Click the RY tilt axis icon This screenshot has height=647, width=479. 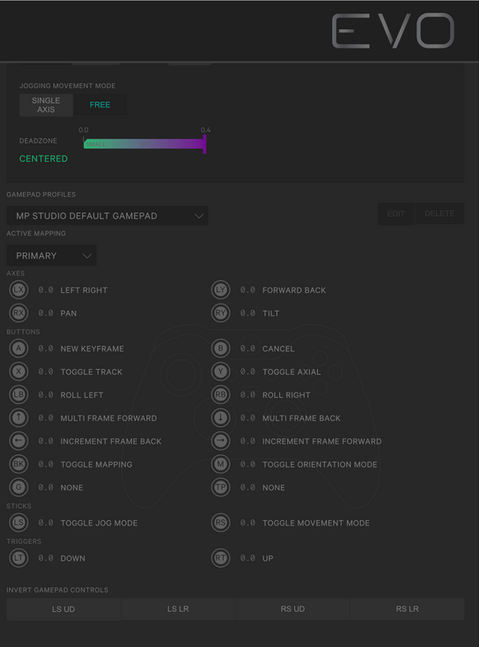click(x=221, y=313)
